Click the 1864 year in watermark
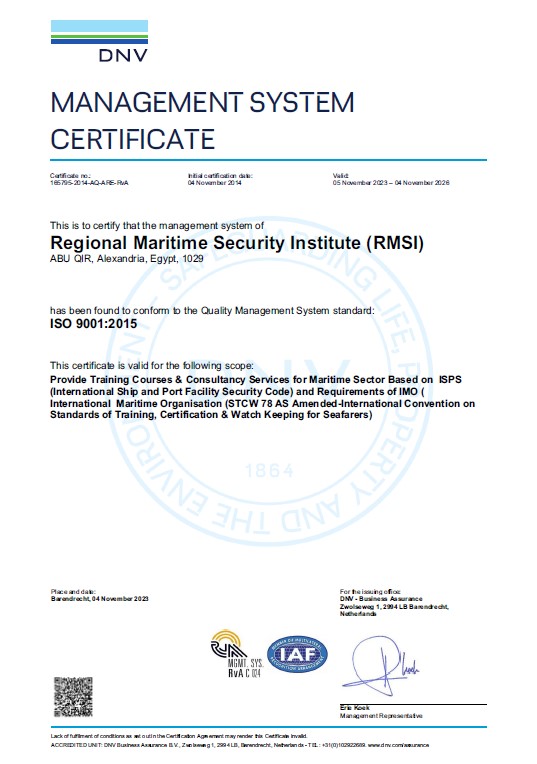 (x=269, y=471)
